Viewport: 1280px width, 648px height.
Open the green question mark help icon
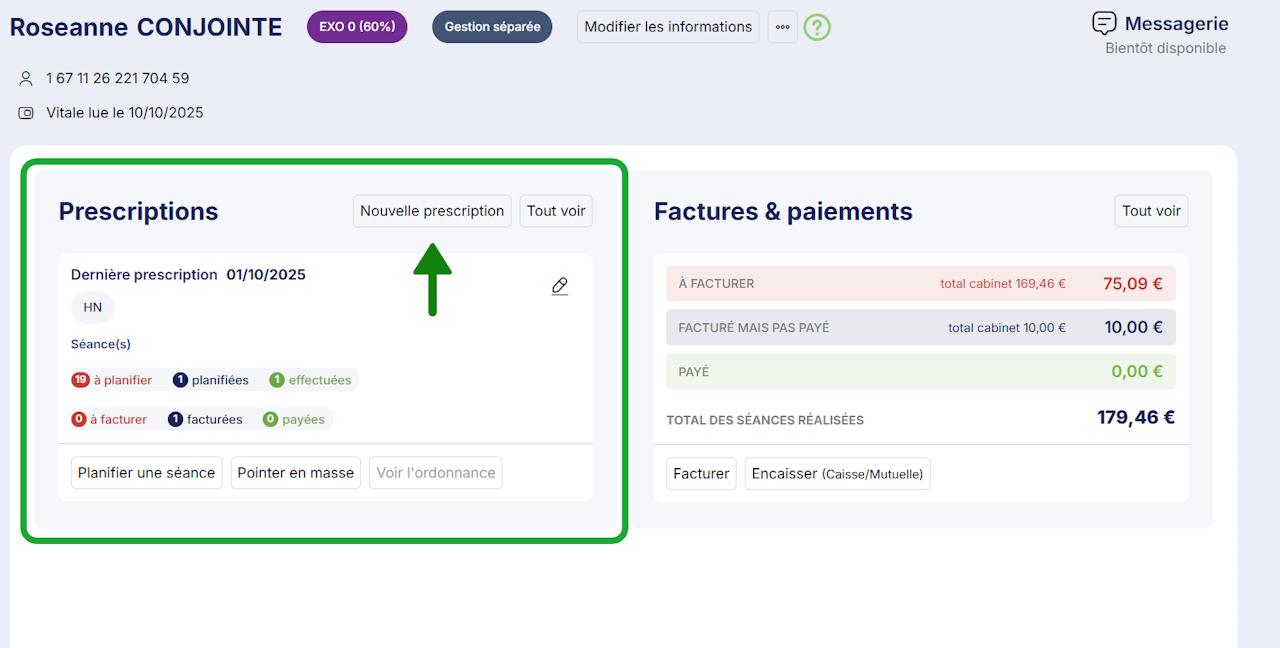pyautogui.click(x=817, y=27)
